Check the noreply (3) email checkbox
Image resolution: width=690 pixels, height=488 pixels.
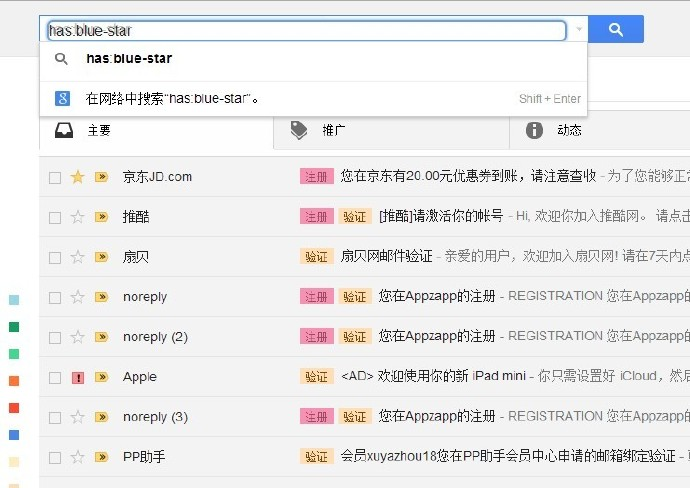point(55,418)
